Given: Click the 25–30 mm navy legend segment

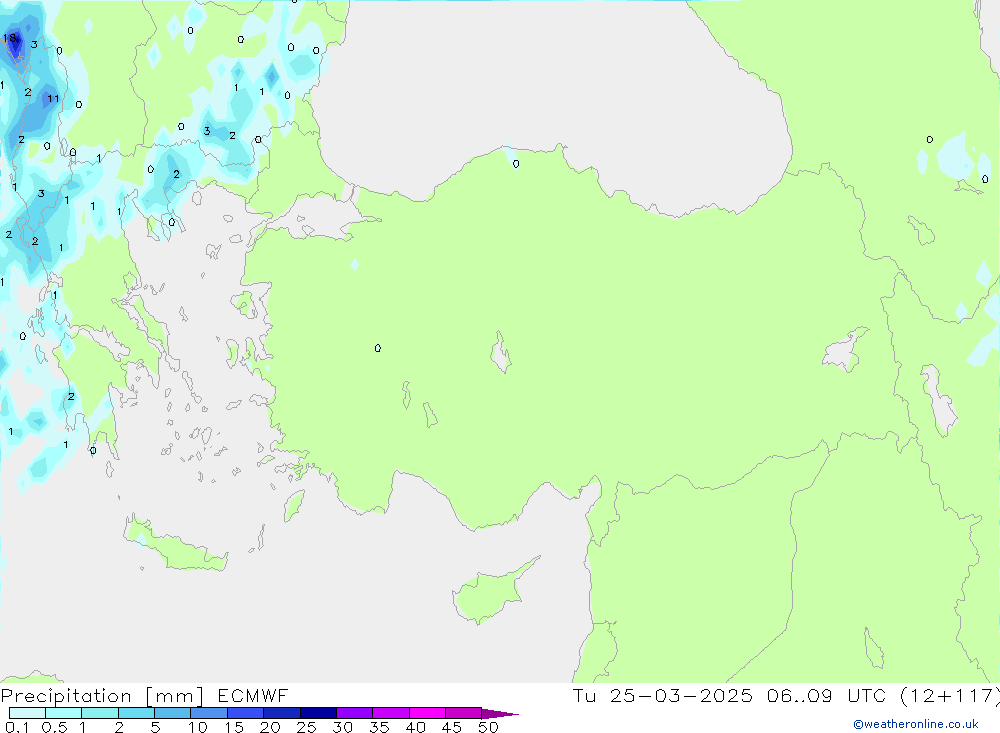Looking at the screenshot, I should 318,713.
